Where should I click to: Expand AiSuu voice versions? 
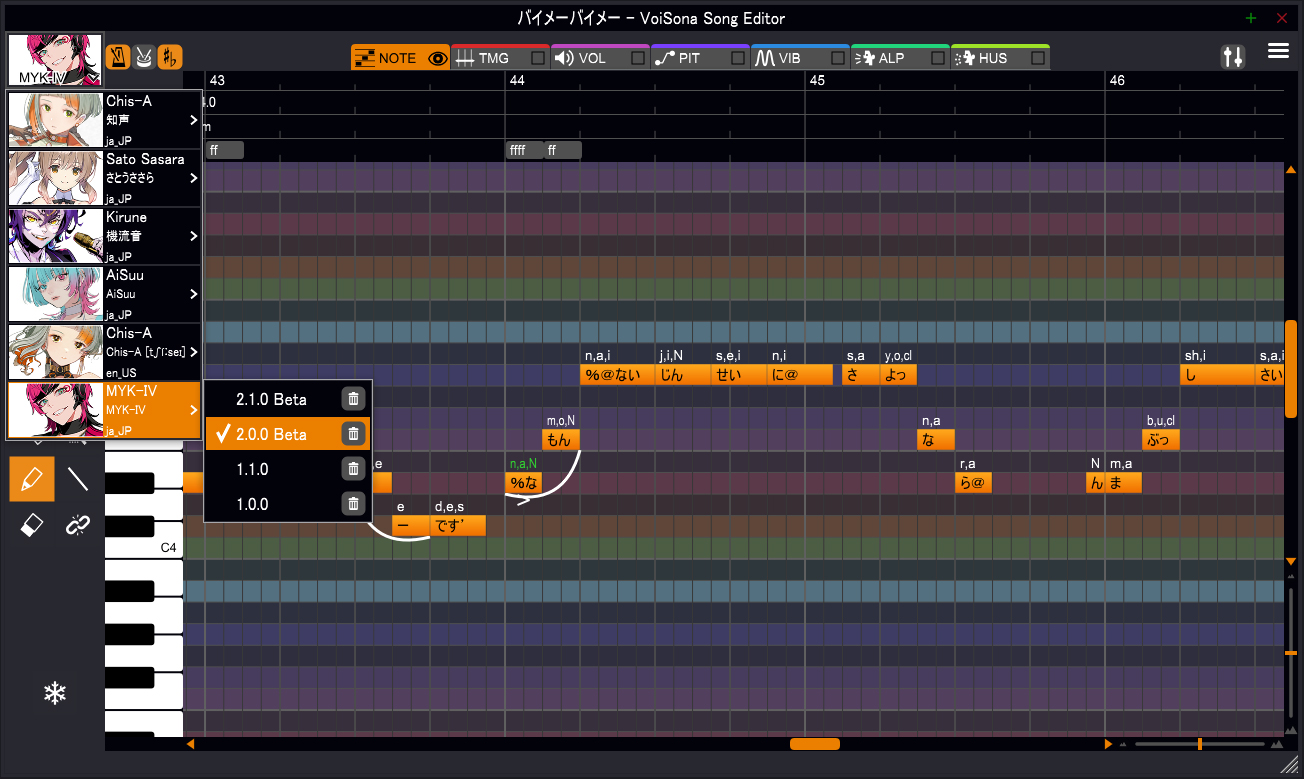193,294
